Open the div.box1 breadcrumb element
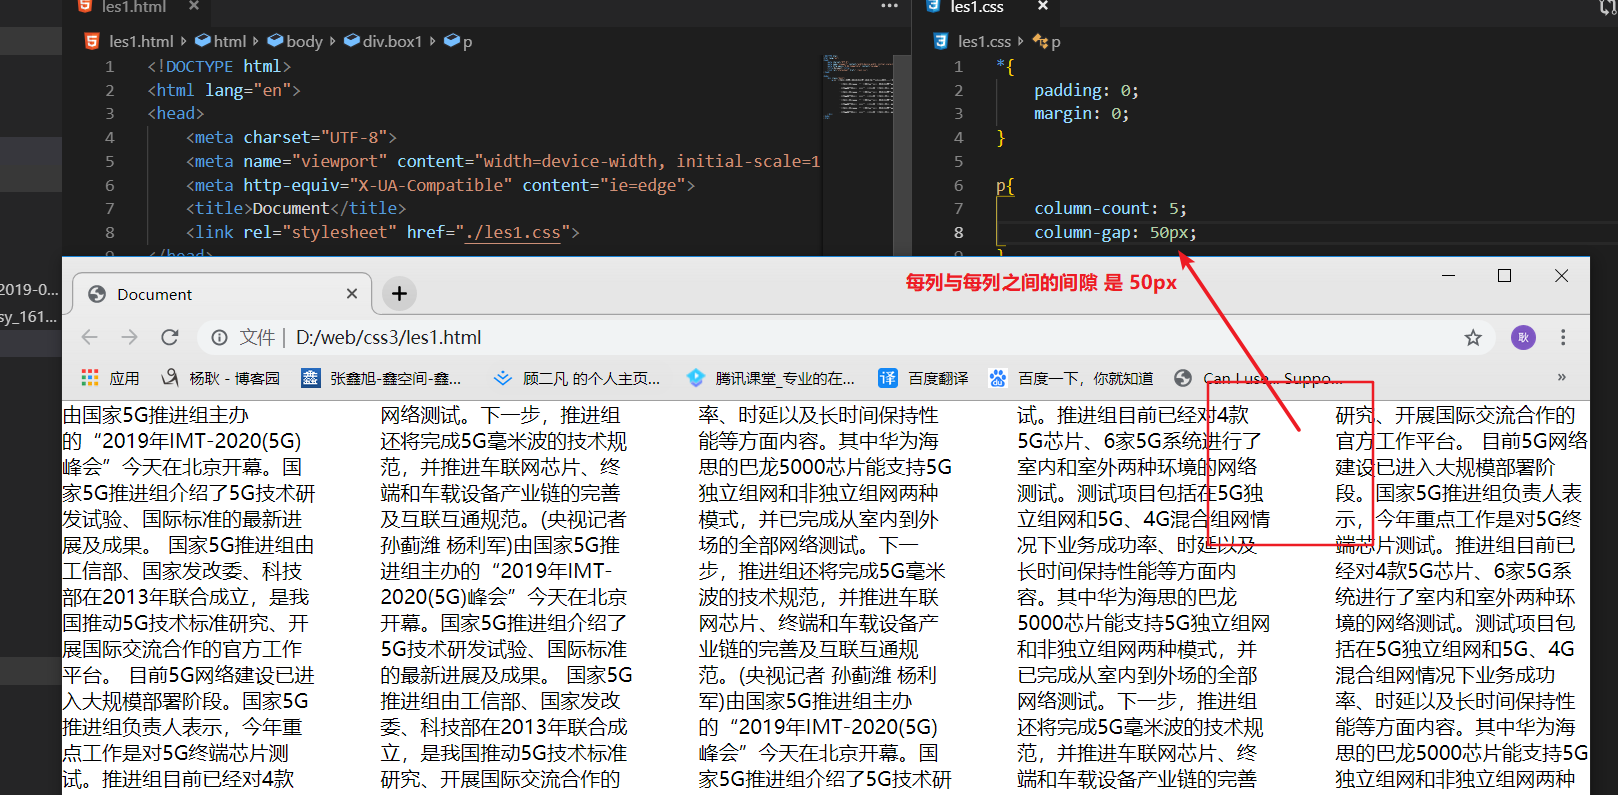Viewport: 1618px width, 795px height. tap(383, 41)
